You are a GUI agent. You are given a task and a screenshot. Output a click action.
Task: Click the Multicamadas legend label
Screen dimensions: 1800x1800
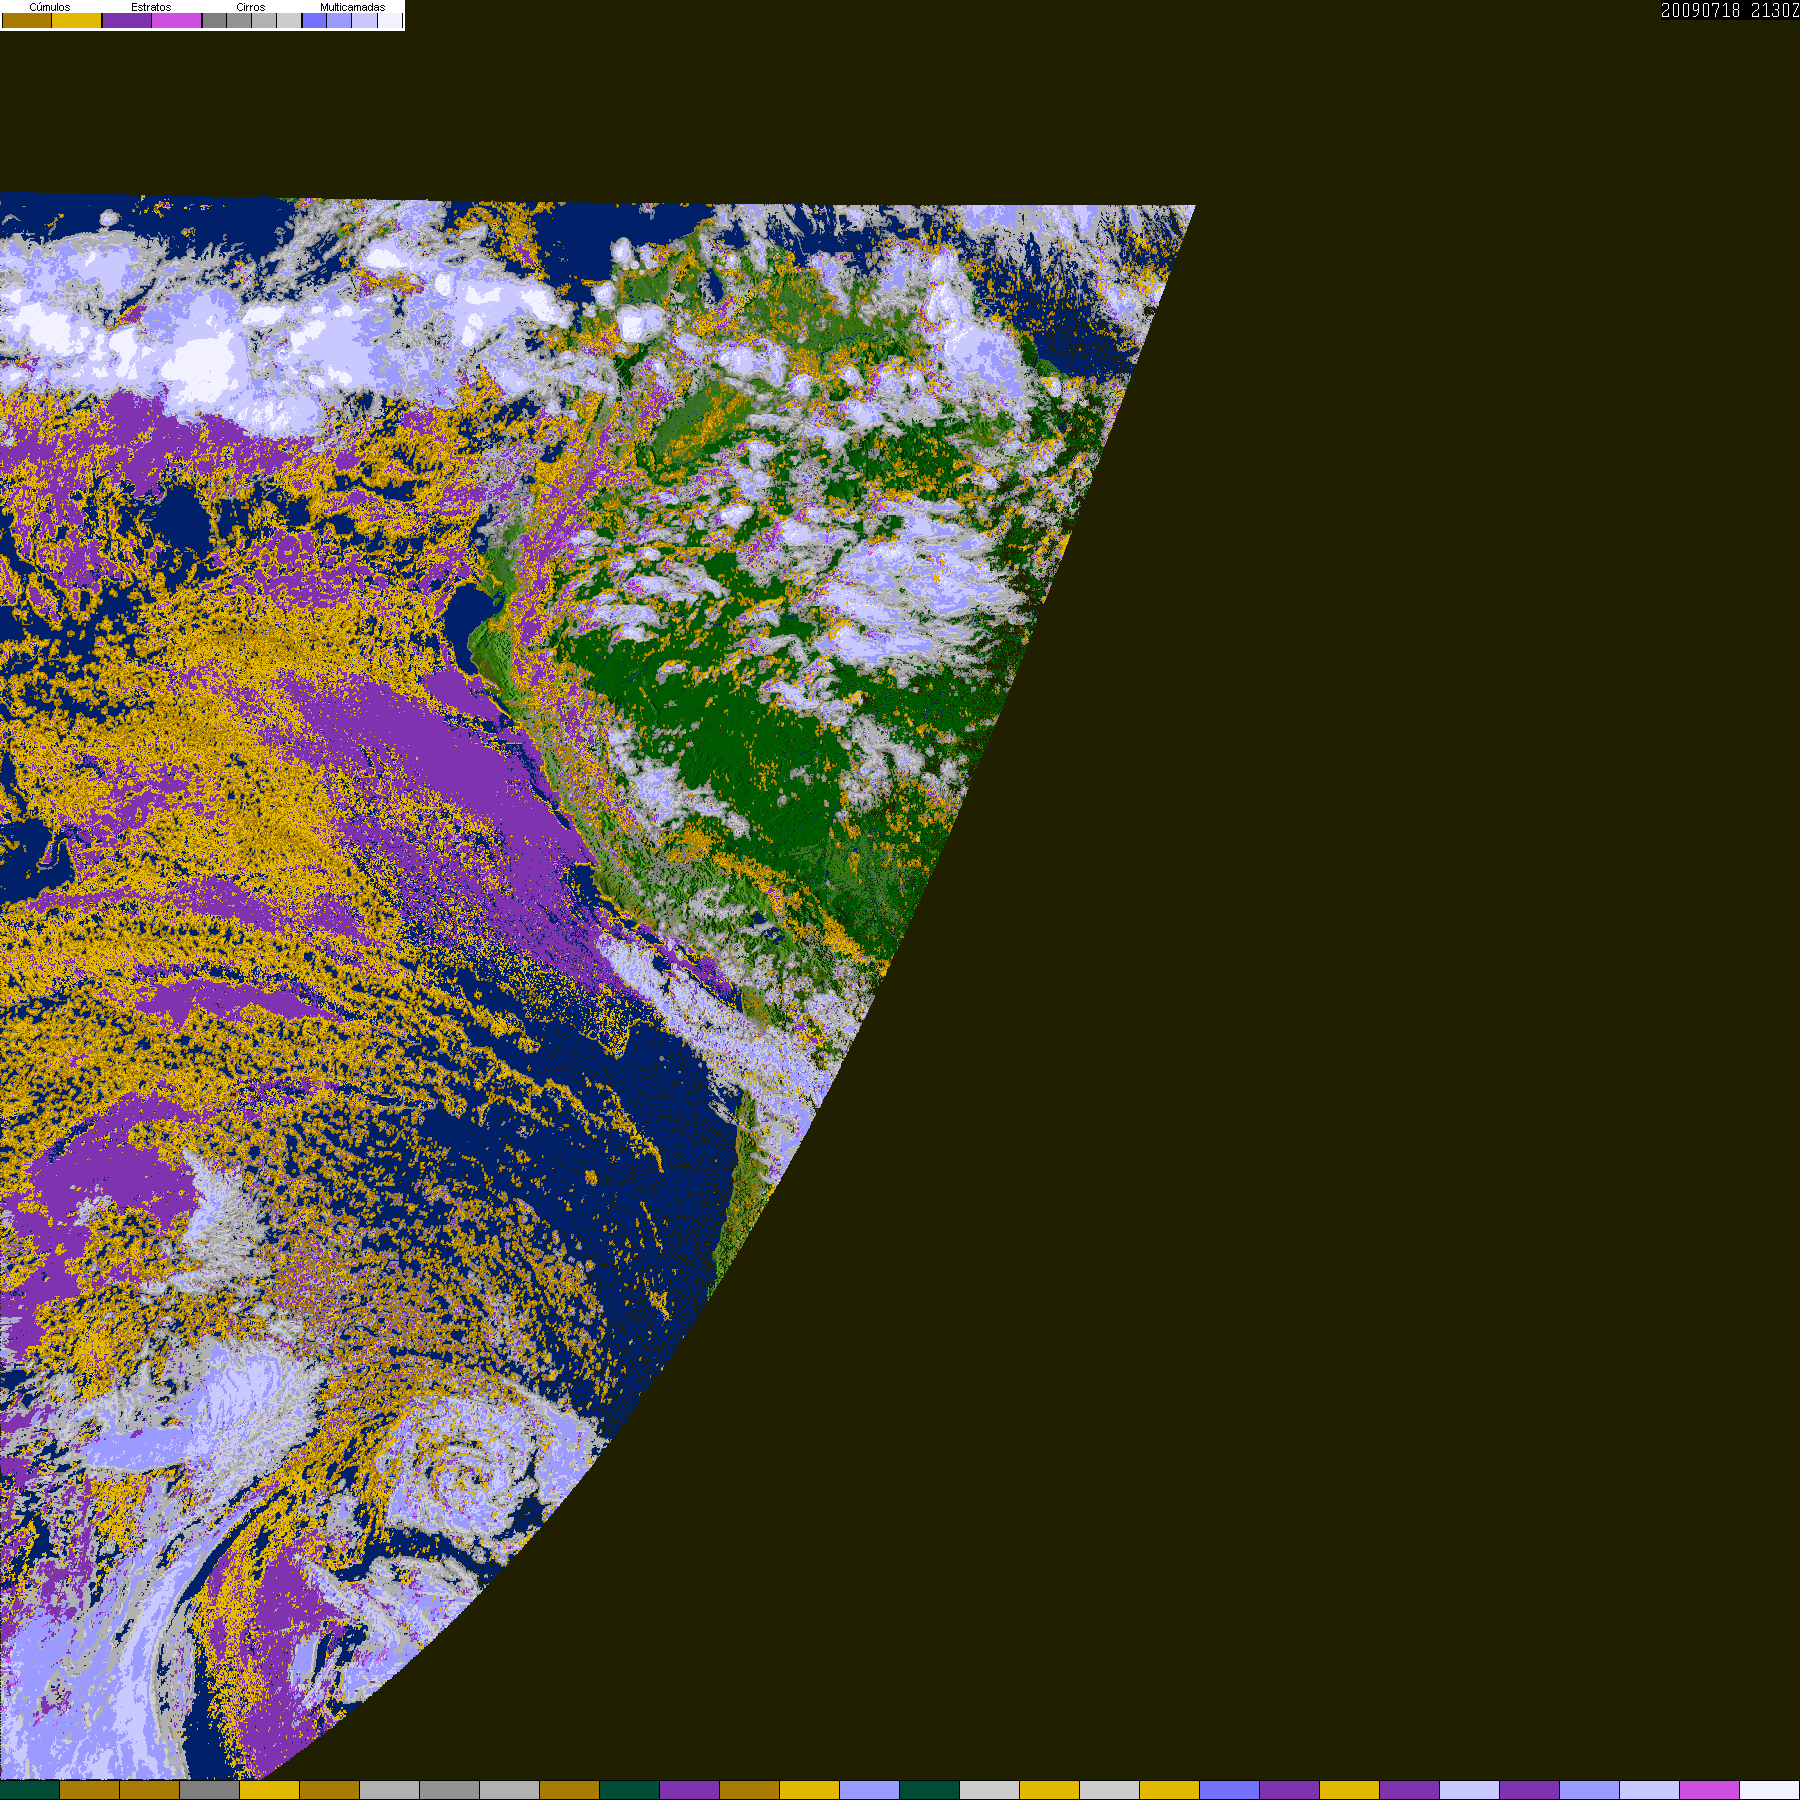352,7
